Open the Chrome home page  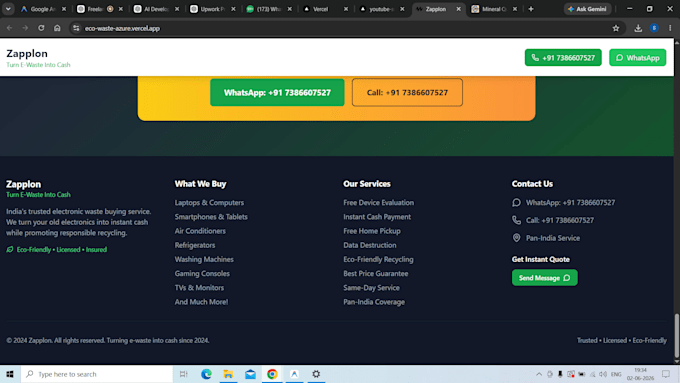pyautogui.click(x=57, y=28)
